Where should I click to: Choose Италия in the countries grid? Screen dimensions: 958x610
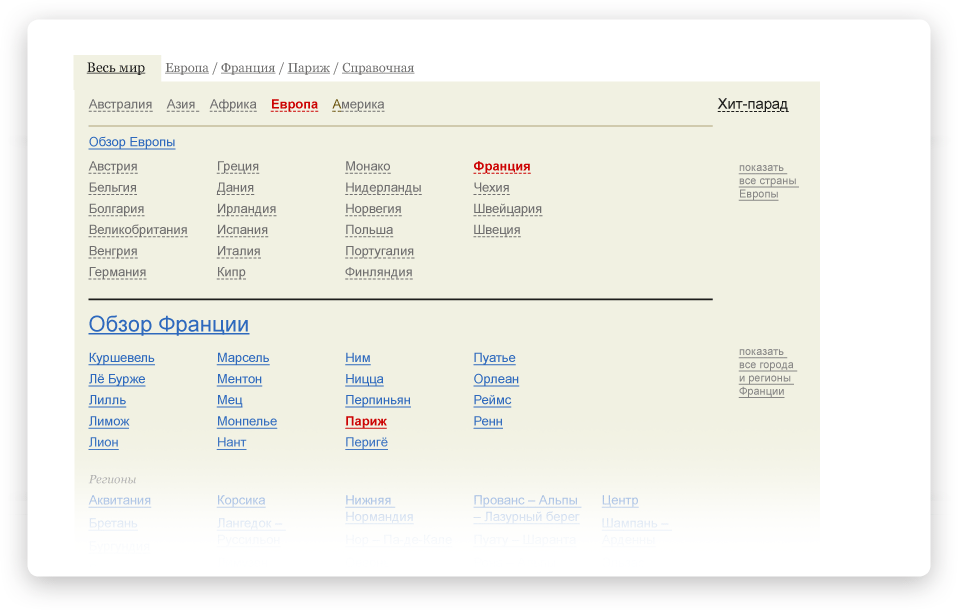(x=238, y=251)
